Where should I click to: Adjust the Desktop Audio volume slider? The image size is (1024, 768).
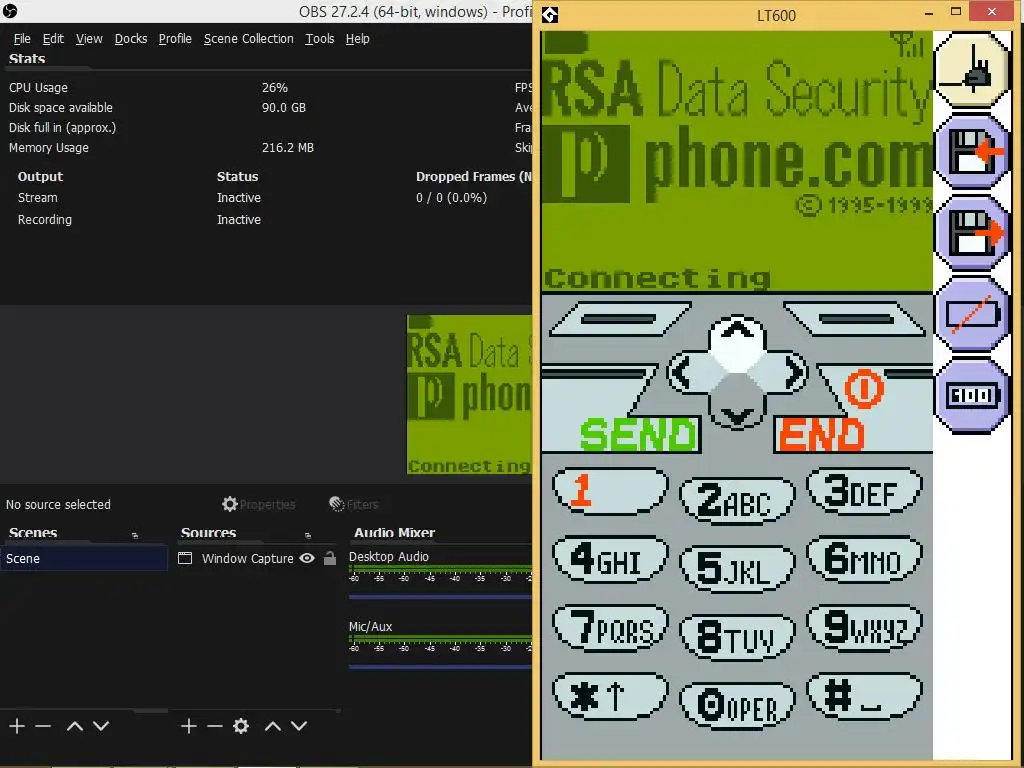tap(441, 596)
